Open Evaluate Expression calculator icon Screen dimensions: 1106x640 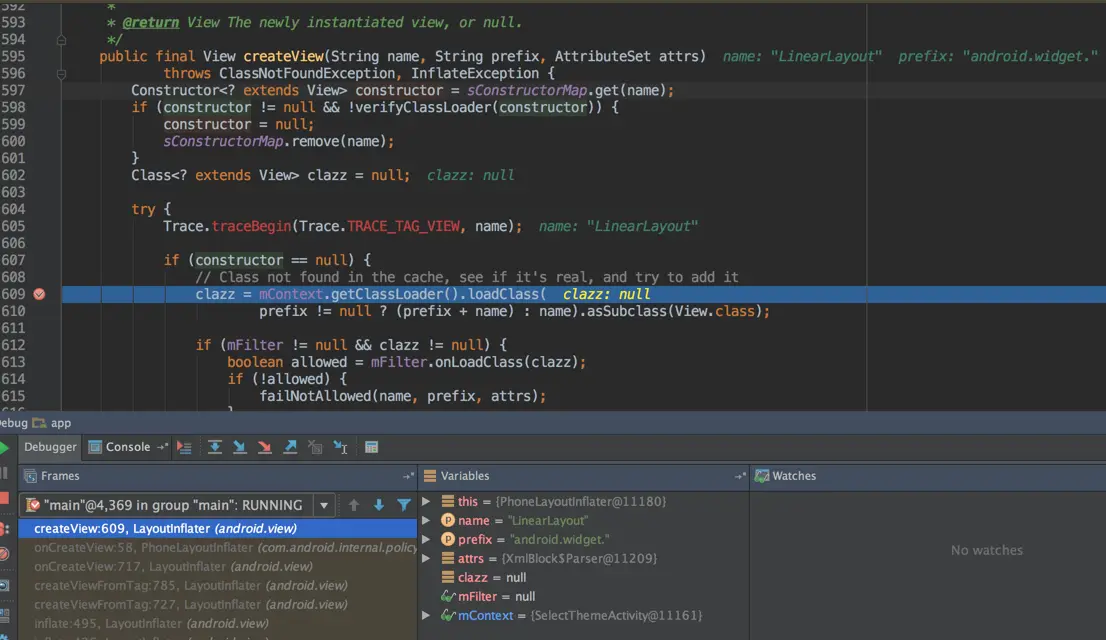(371, 447)
